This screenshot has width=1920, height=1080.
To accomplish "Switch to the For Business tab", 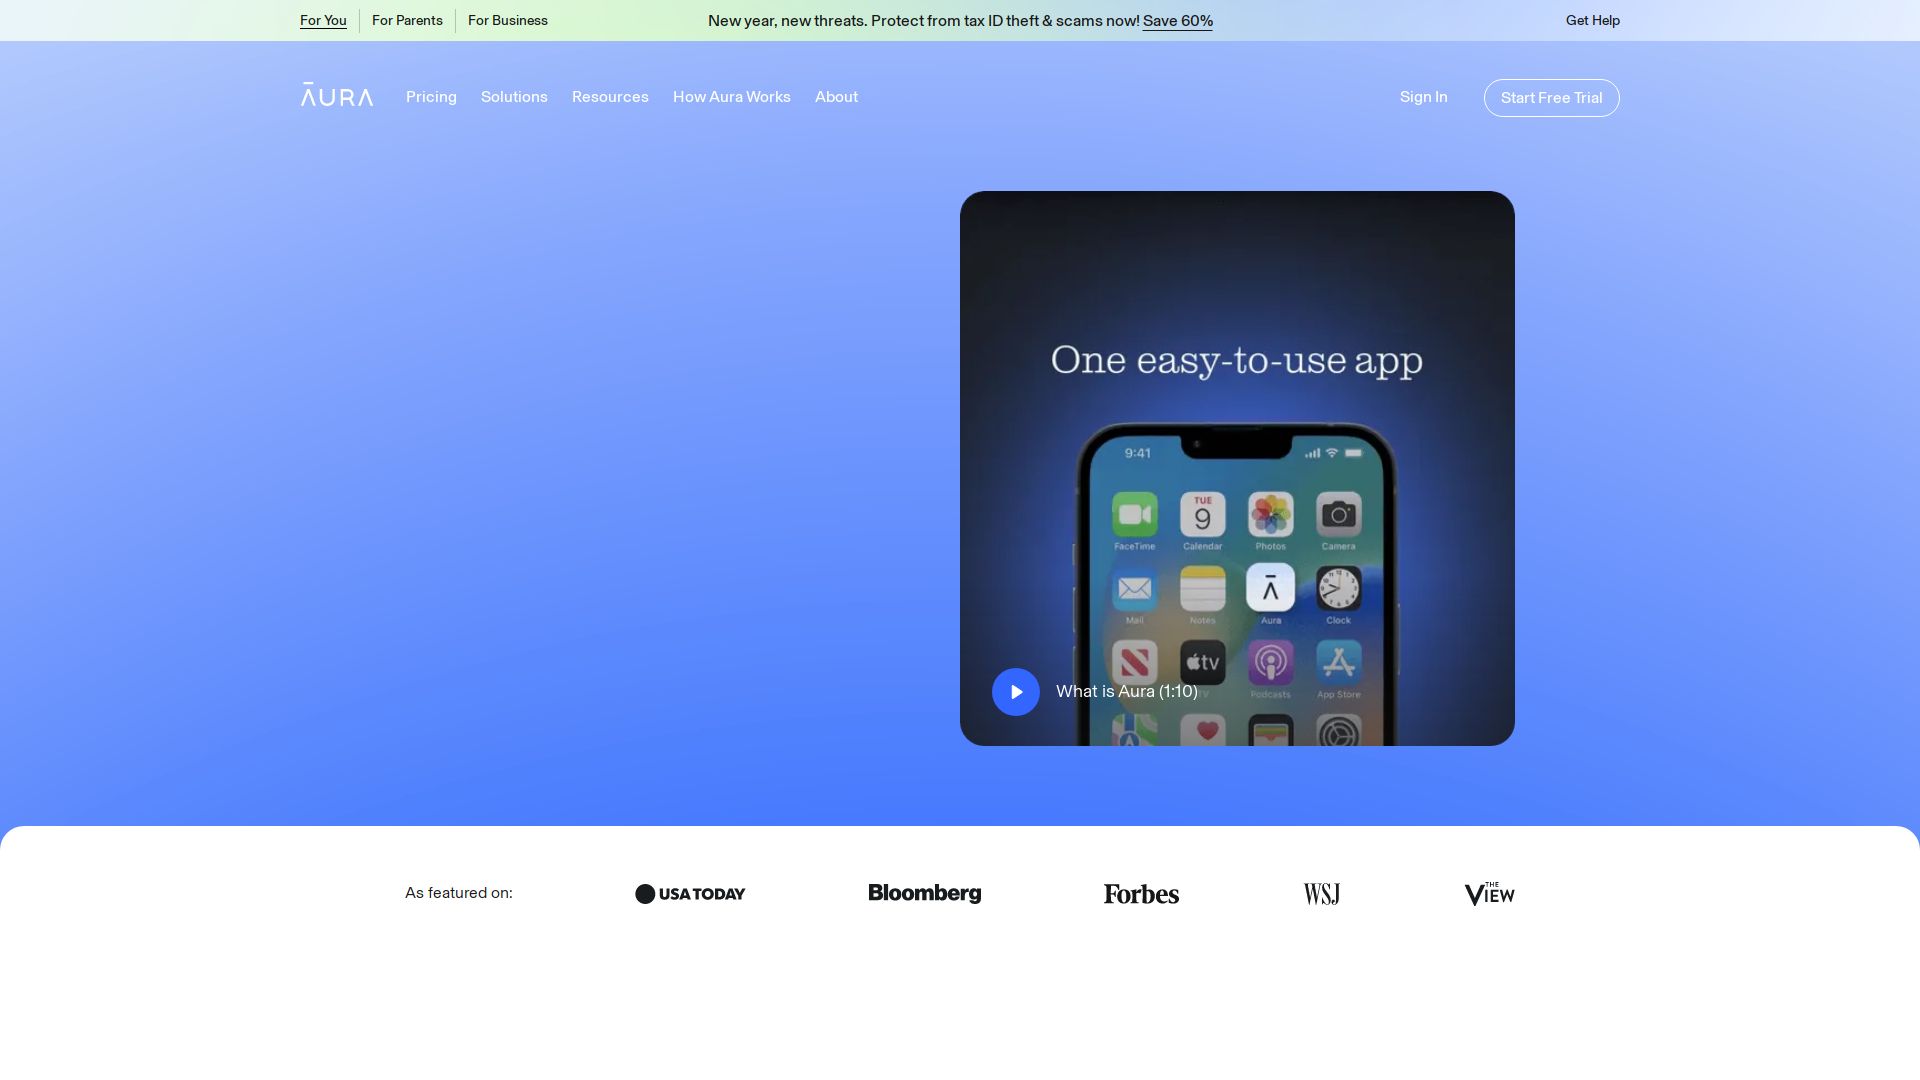I will (x=507, y=20).
